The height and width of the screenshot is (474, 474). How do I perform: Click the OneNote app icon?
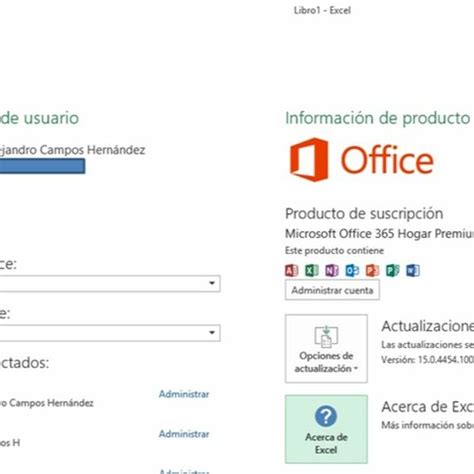(x=332, y=270)
